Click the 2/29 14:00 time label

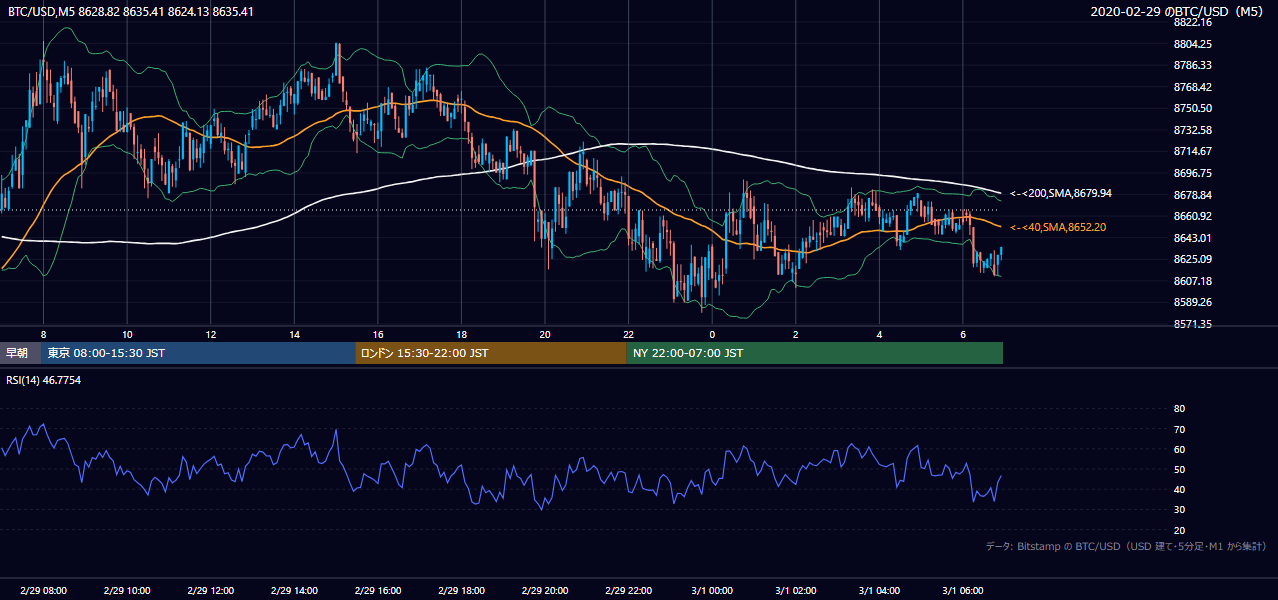293,591
